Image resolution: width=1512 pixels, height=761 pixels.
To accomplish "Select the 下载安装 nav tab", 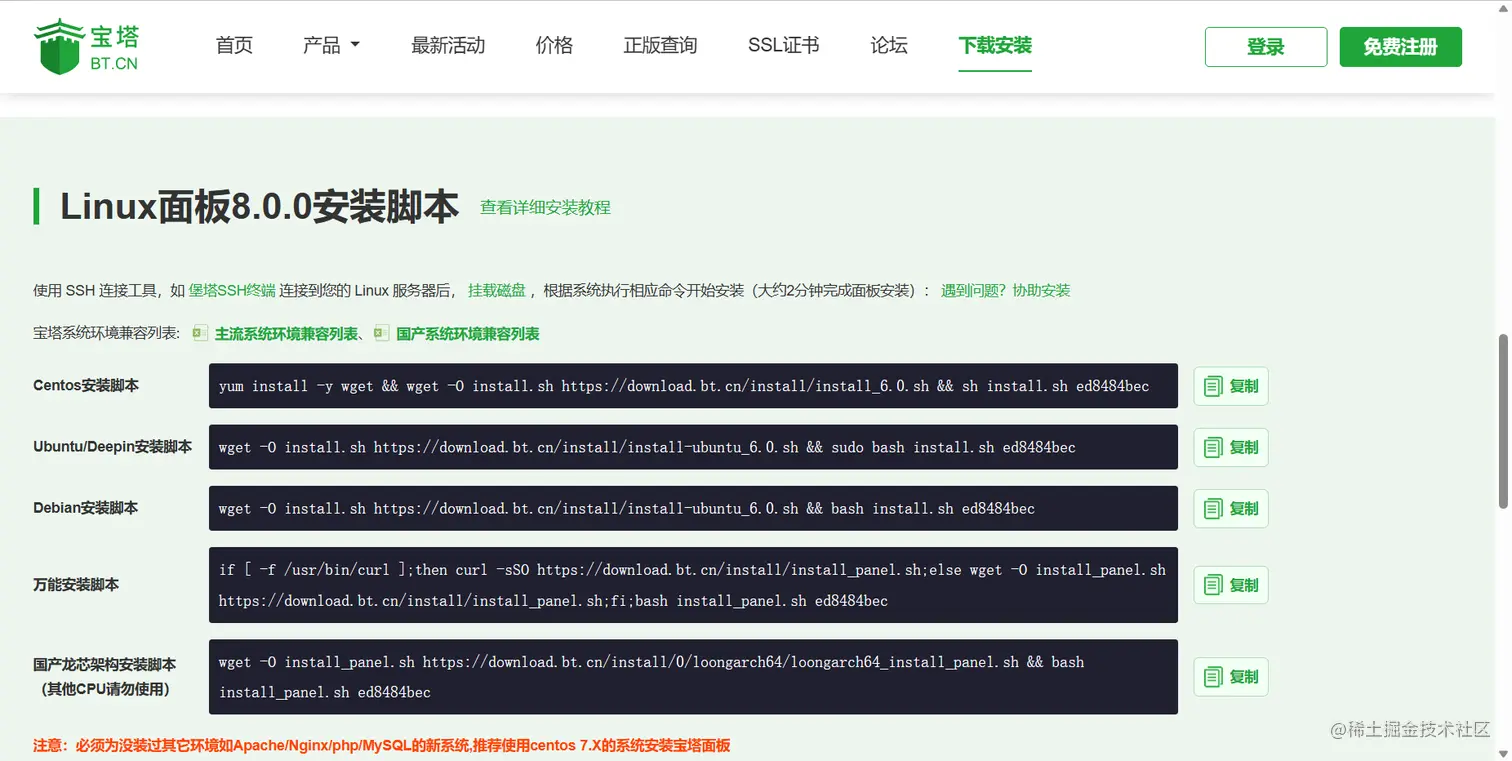I will pos(995,45).
